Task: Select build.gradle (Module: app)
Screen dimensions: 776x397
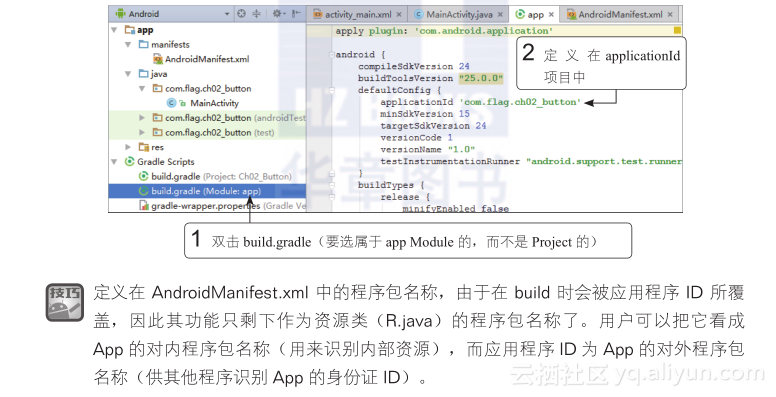Action: 206,191
